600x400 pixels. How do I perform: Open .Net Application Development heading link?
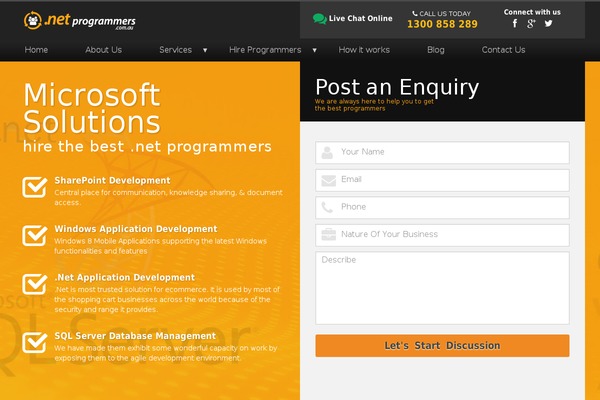(124, 278)
